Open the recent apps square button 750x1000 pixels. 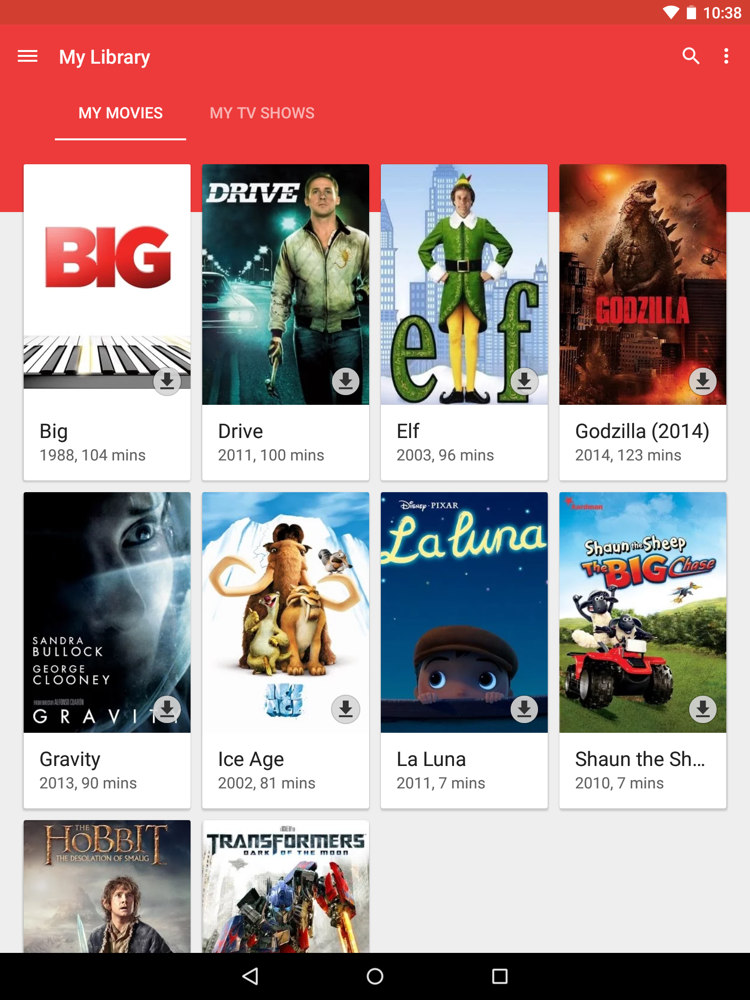(x=500, y=976)
